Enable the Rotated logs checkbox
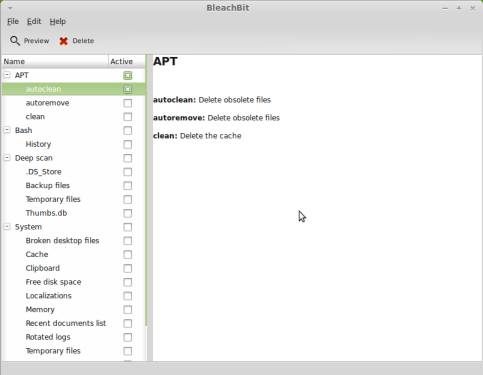 click(x=127, y=337)
